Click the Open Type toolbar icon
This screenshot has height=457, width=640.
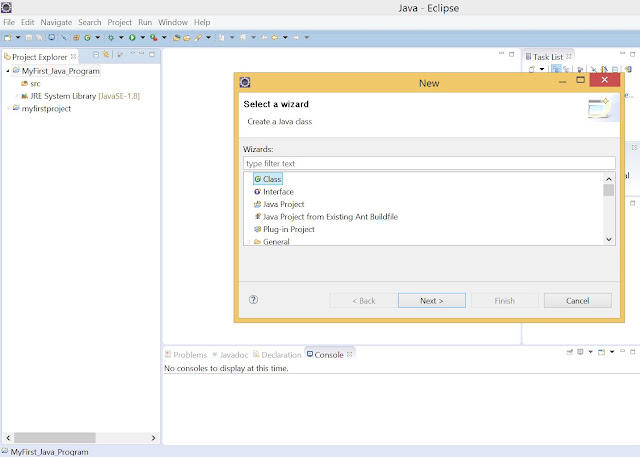(177, 38)
